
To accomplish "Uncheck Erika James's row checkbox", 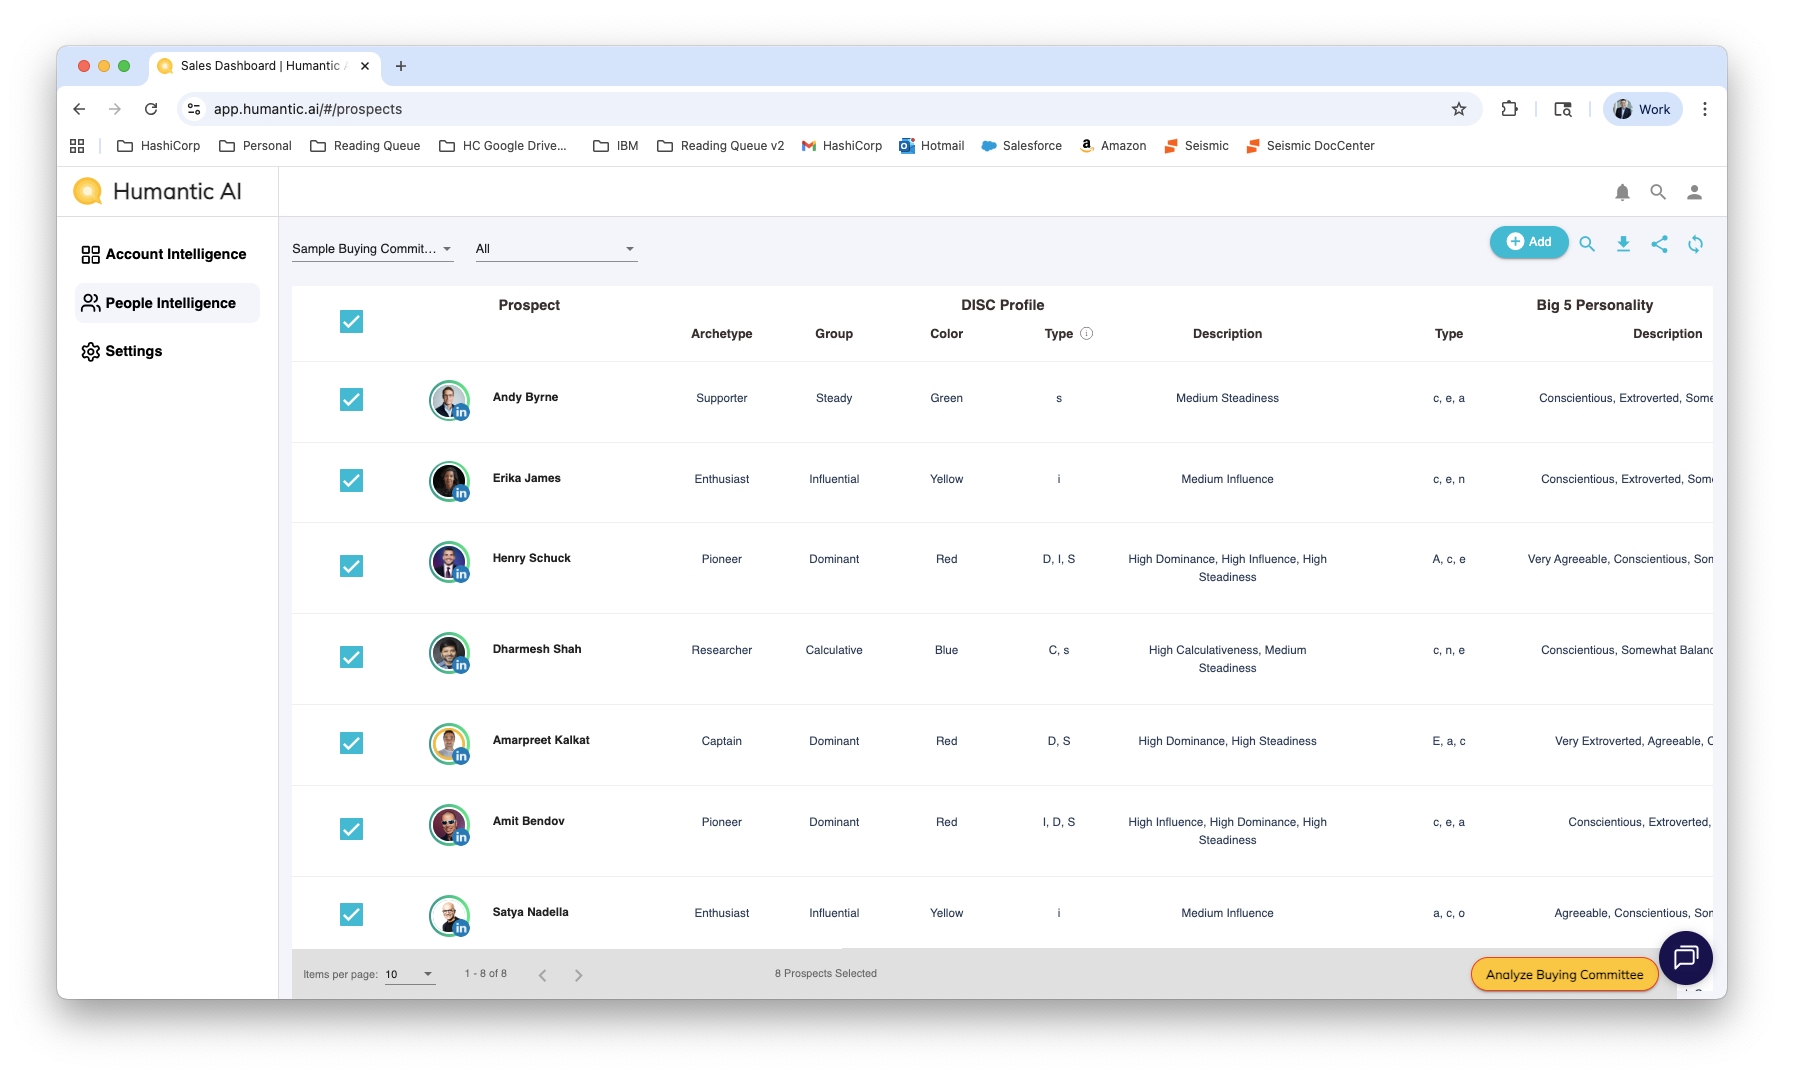I will pos(351,480).
